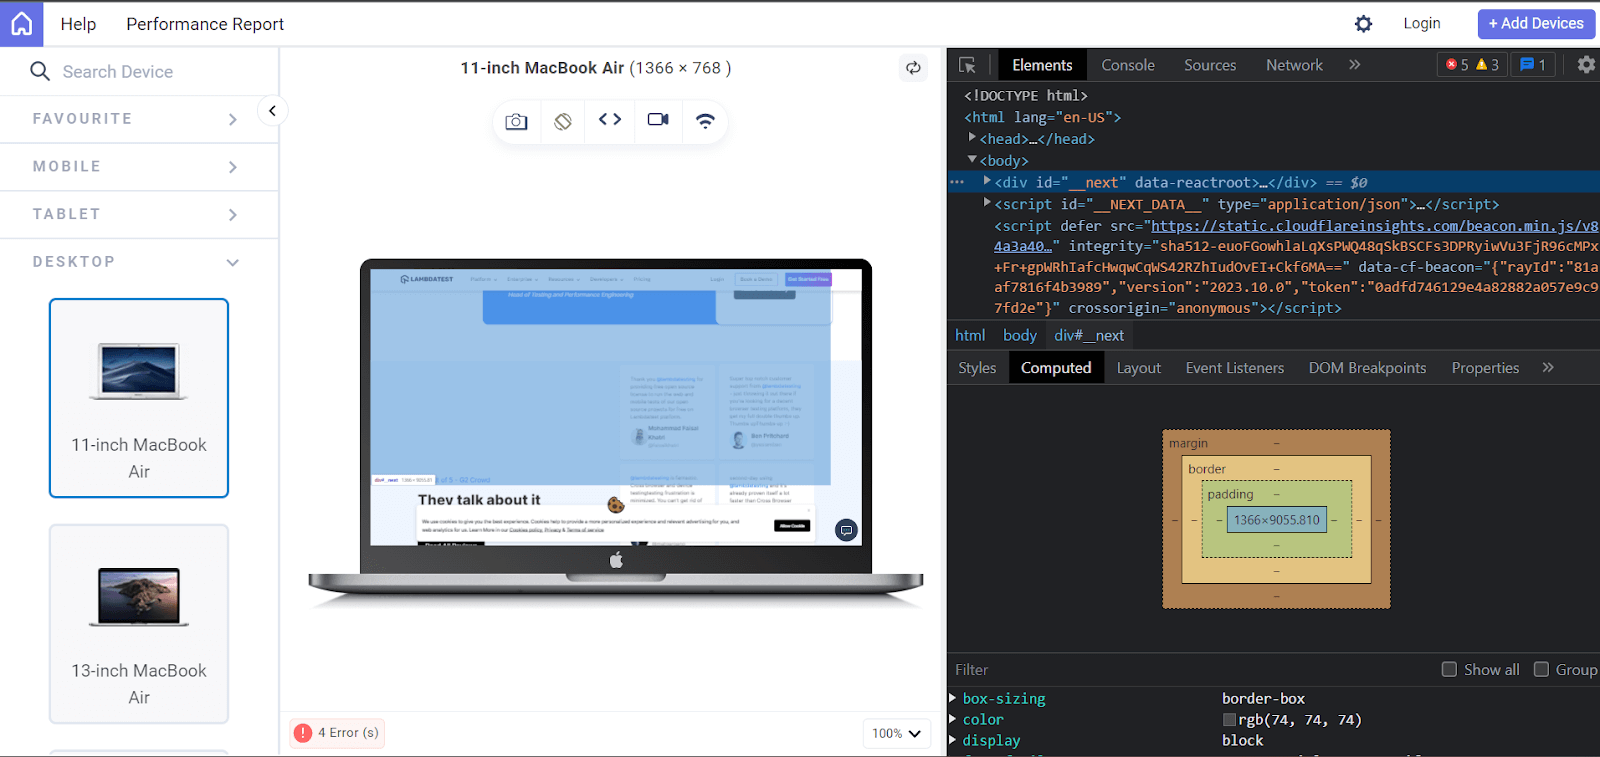Click the home icon in top-left corner
1600x757 pixels.
pyautogui.click(x=22, y=23)
